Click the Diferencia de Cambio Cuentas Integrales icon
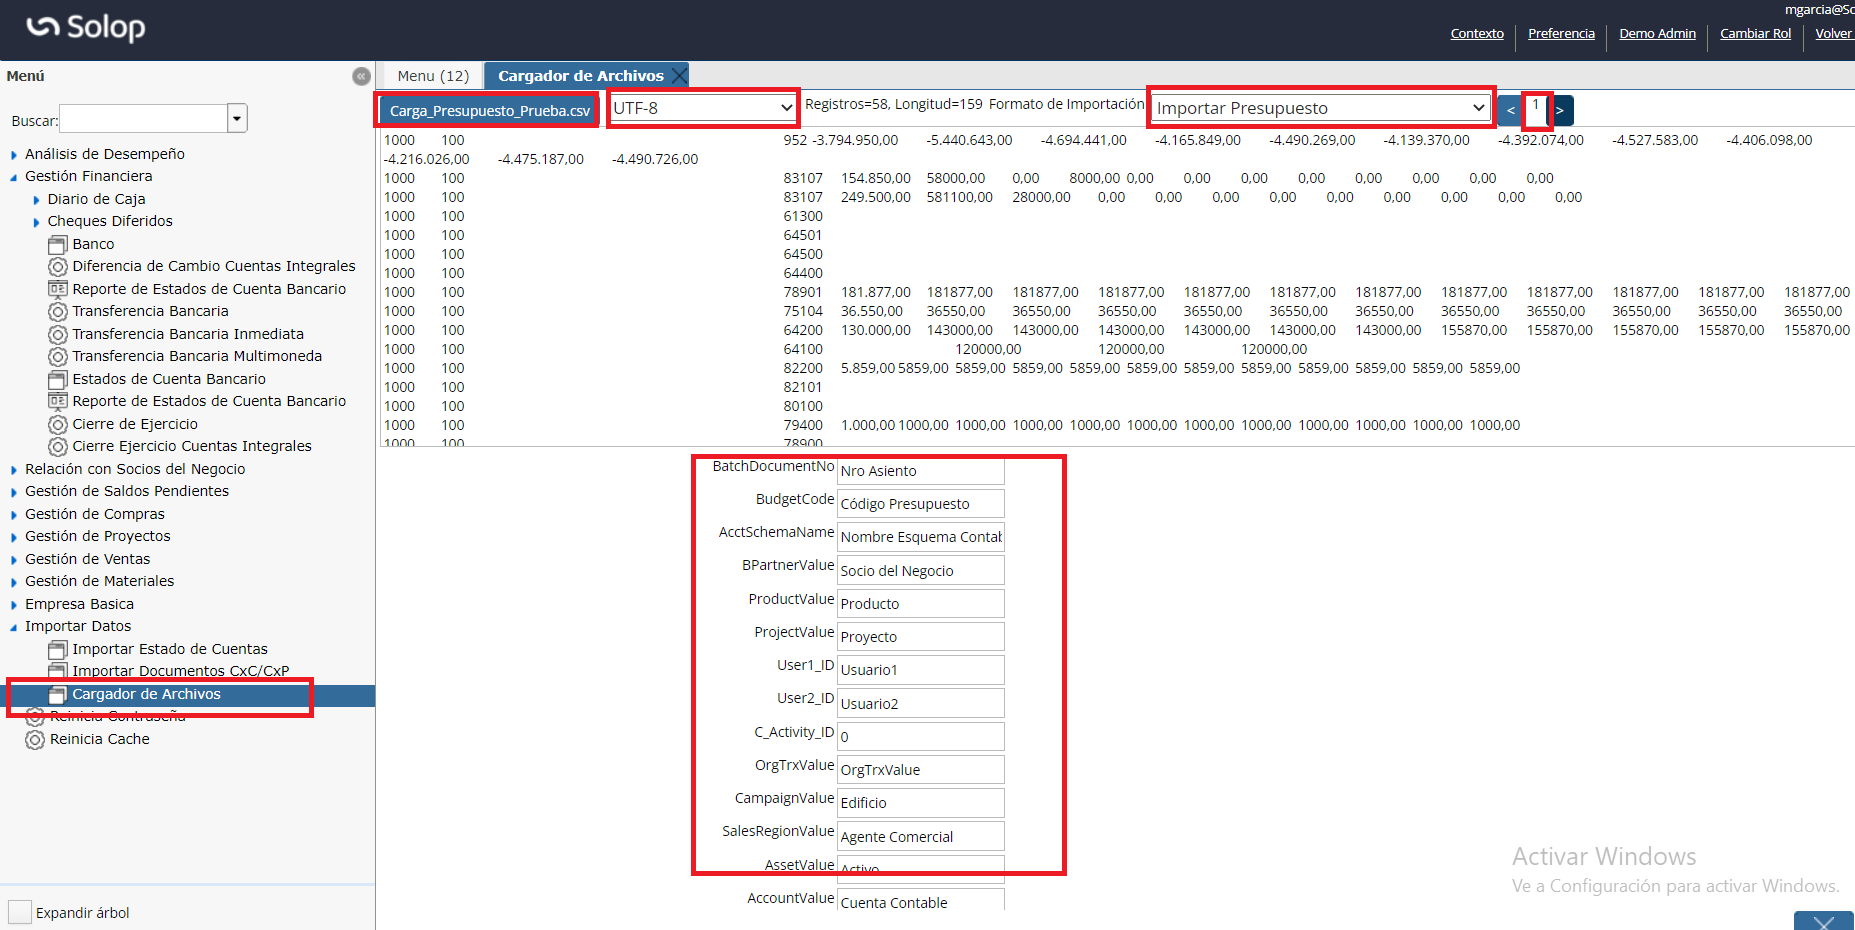1855x930 pixels. [x=58, y=267]
